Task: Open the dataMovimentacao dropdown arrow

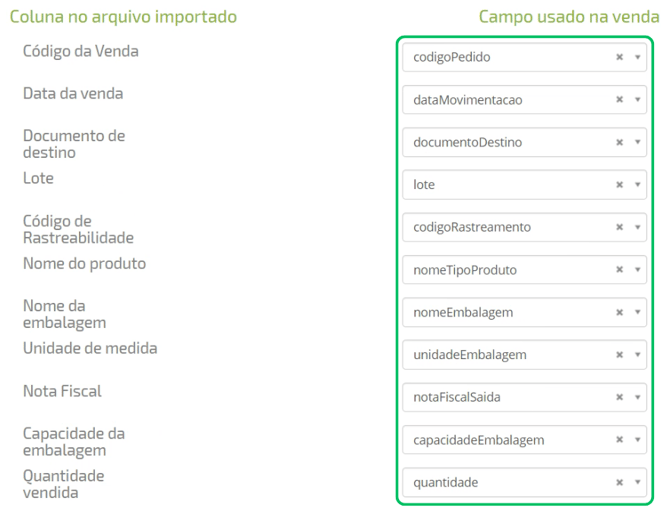Action: tap(637, 100)
